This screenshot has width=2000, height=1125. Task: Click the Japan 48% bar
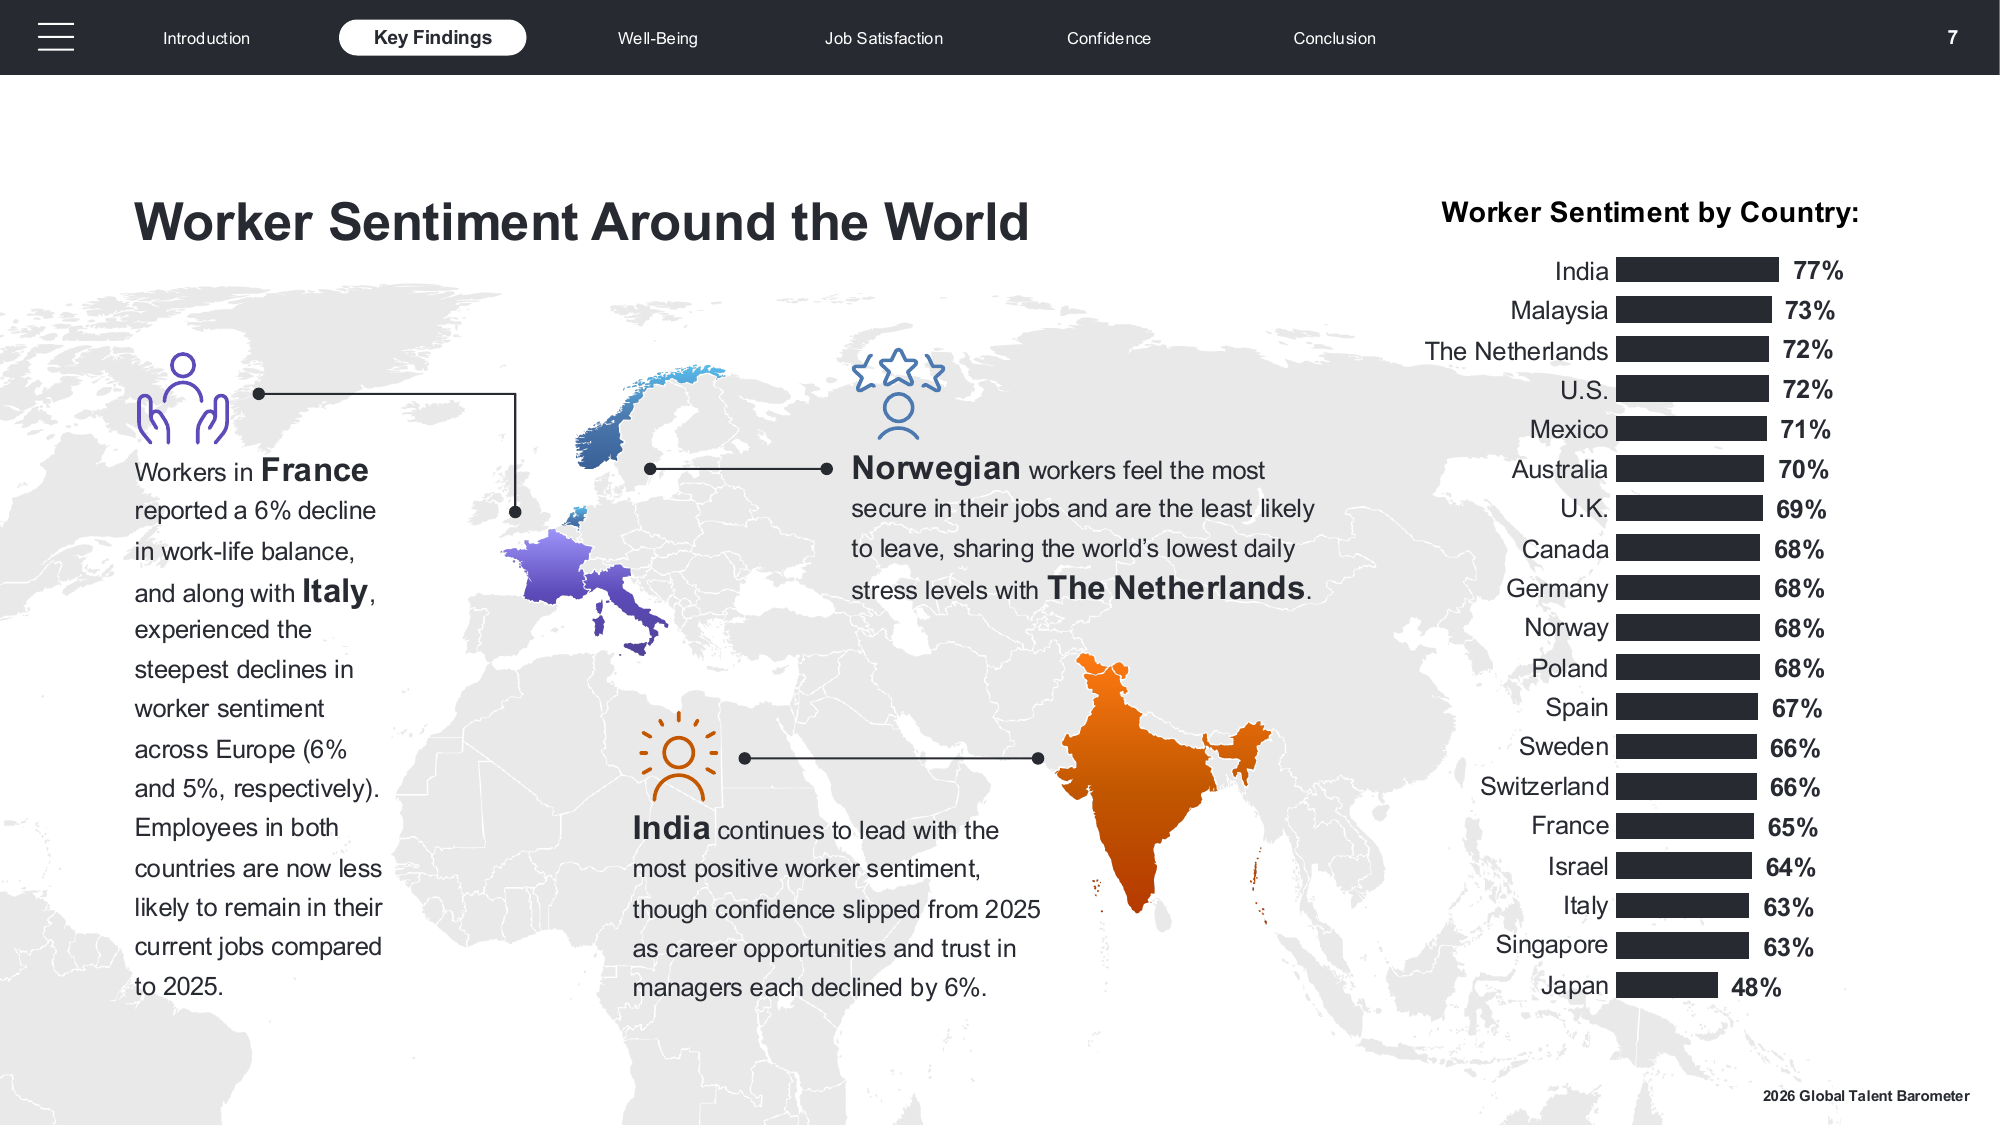(x=1666, y=986)
